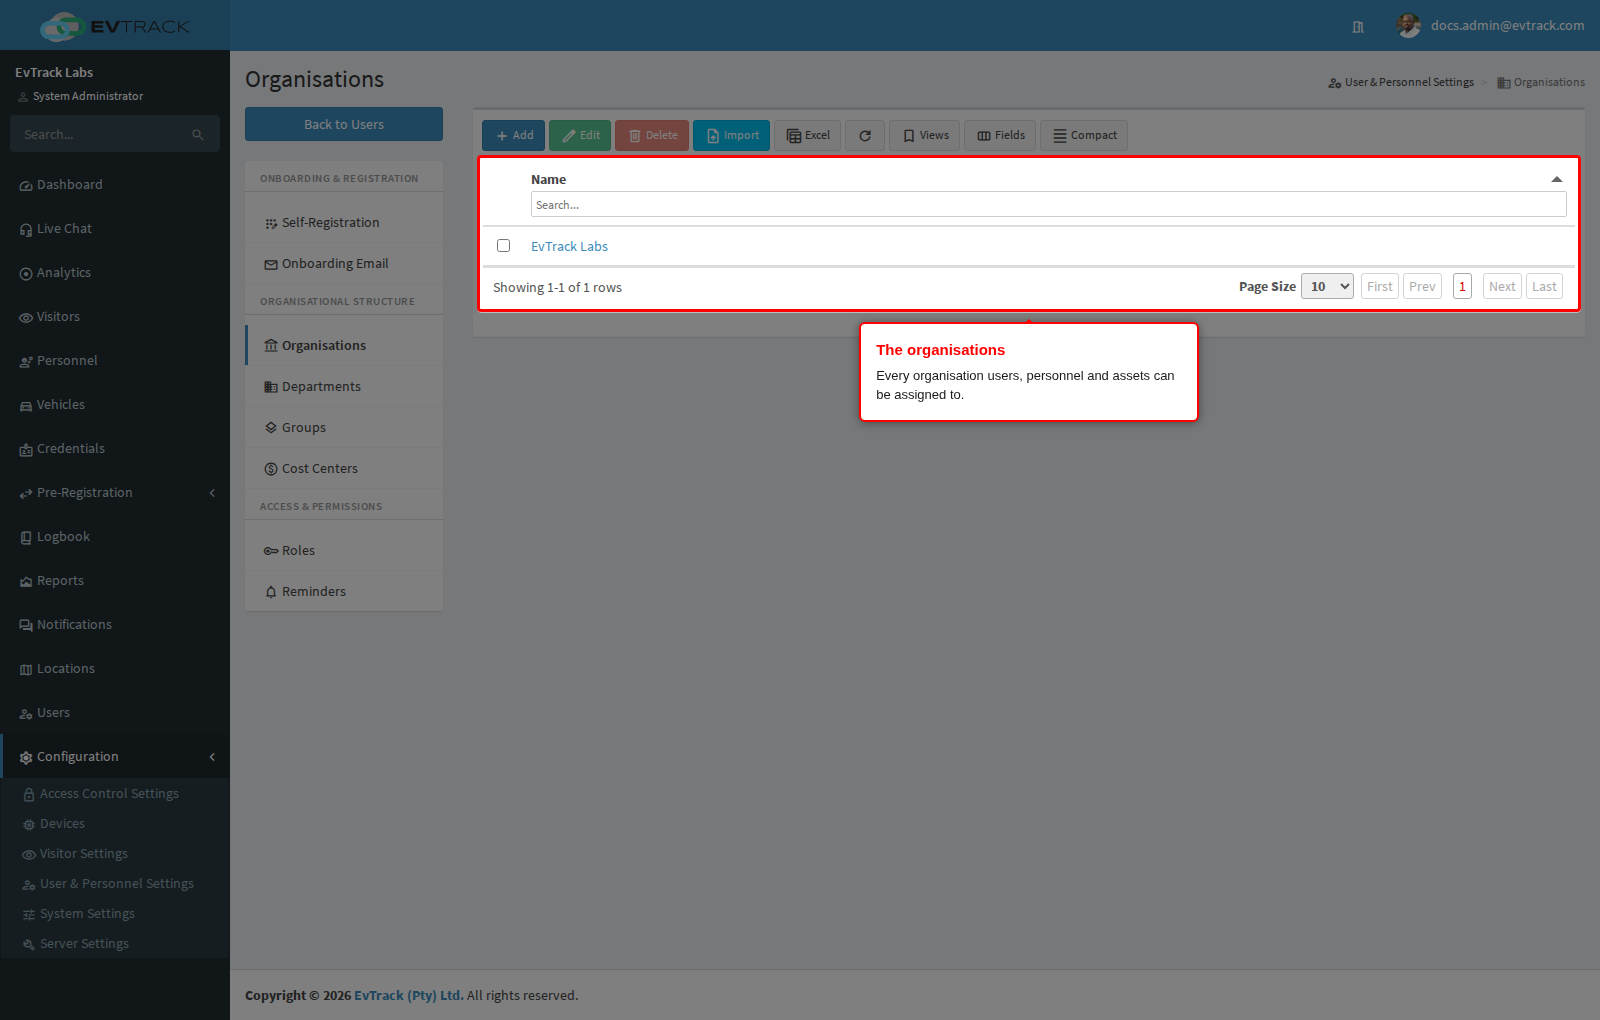The image size is (1600, 1020).
Task: Select the EvTrack Labs row checkbox
Action: point(504,246)
